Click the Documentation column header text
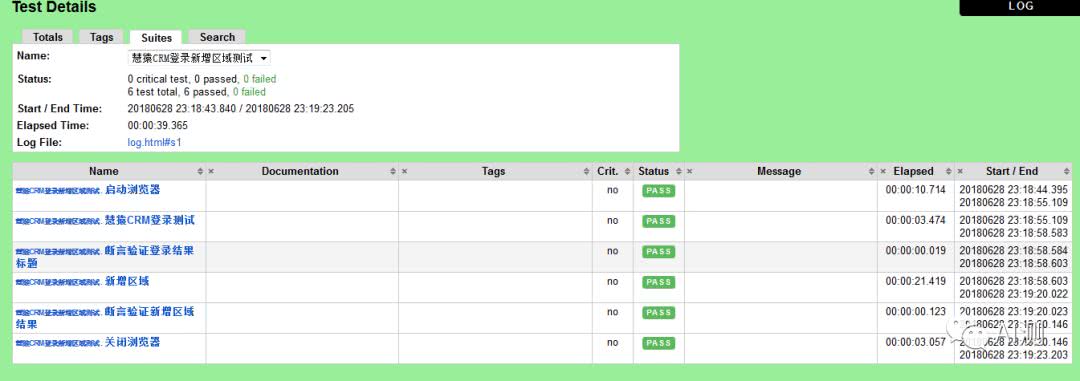The image size is (1080, 381). [300, 172]
